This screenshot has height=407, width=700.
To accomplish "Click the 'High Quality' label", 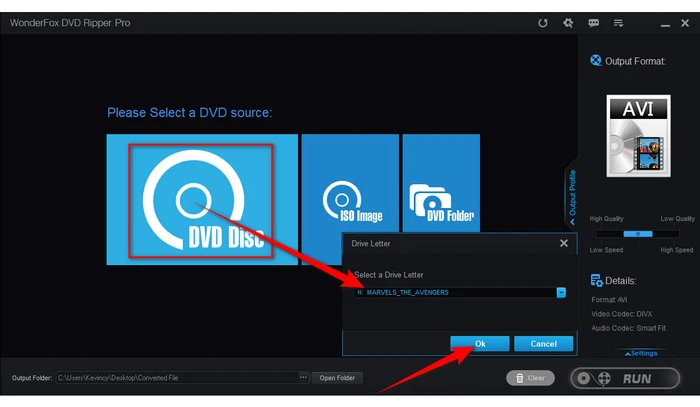I will coord(606,219).
